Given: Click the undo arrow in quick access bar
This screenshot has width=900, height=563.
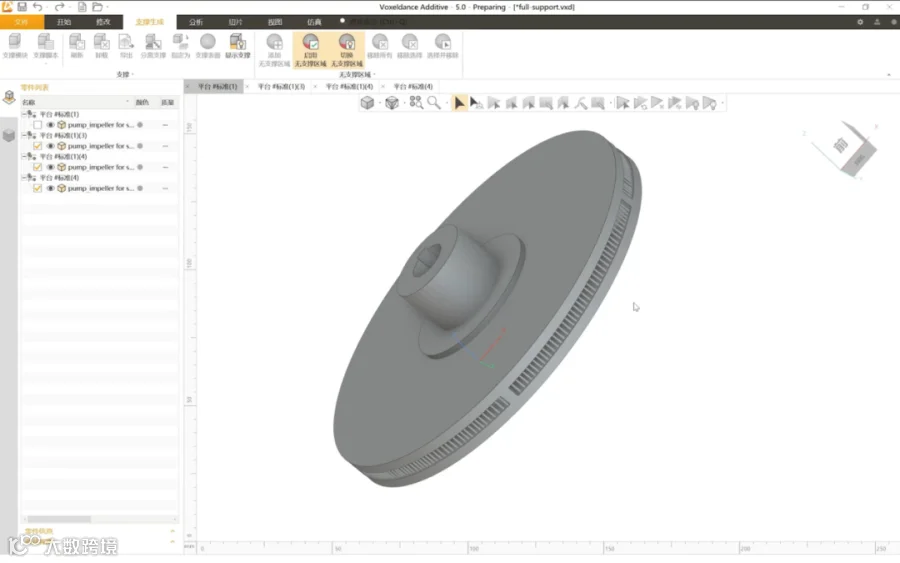Looking at the screenshot, I should click(38, 7).
